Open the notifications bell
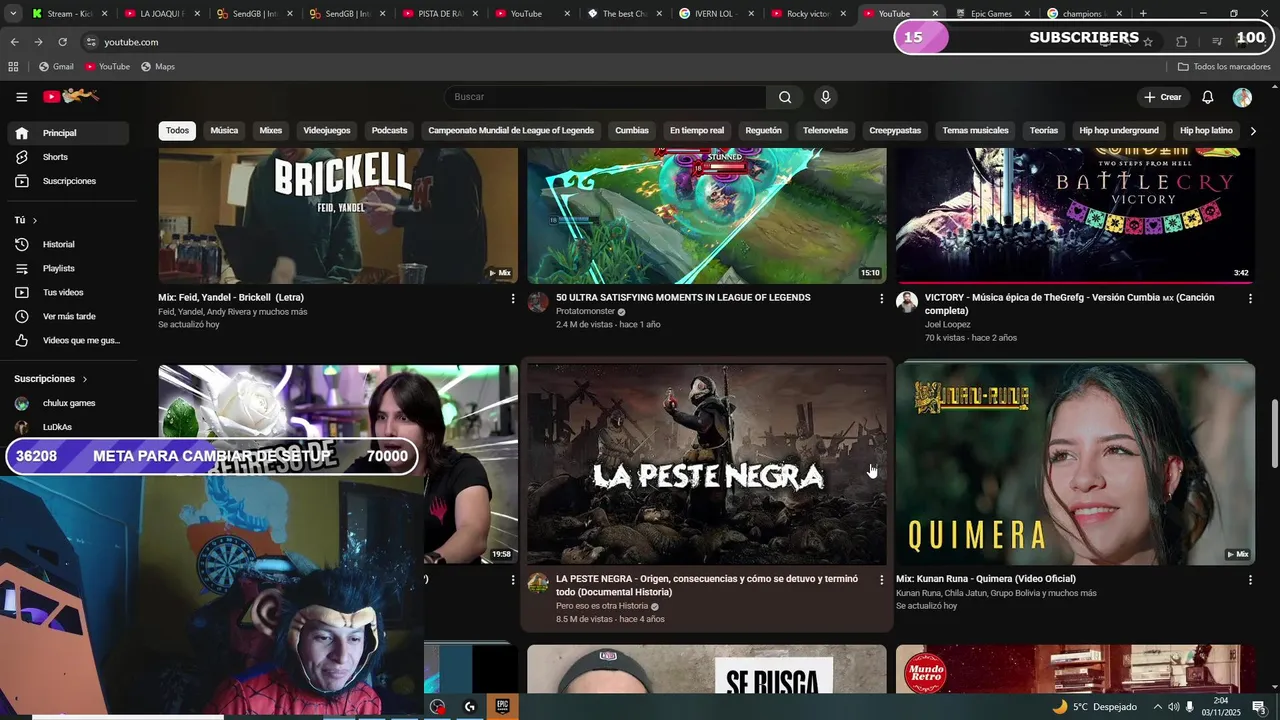The height and width of the screenshot is (720, 1280). pyautogui.click(x=1207, y=97)
